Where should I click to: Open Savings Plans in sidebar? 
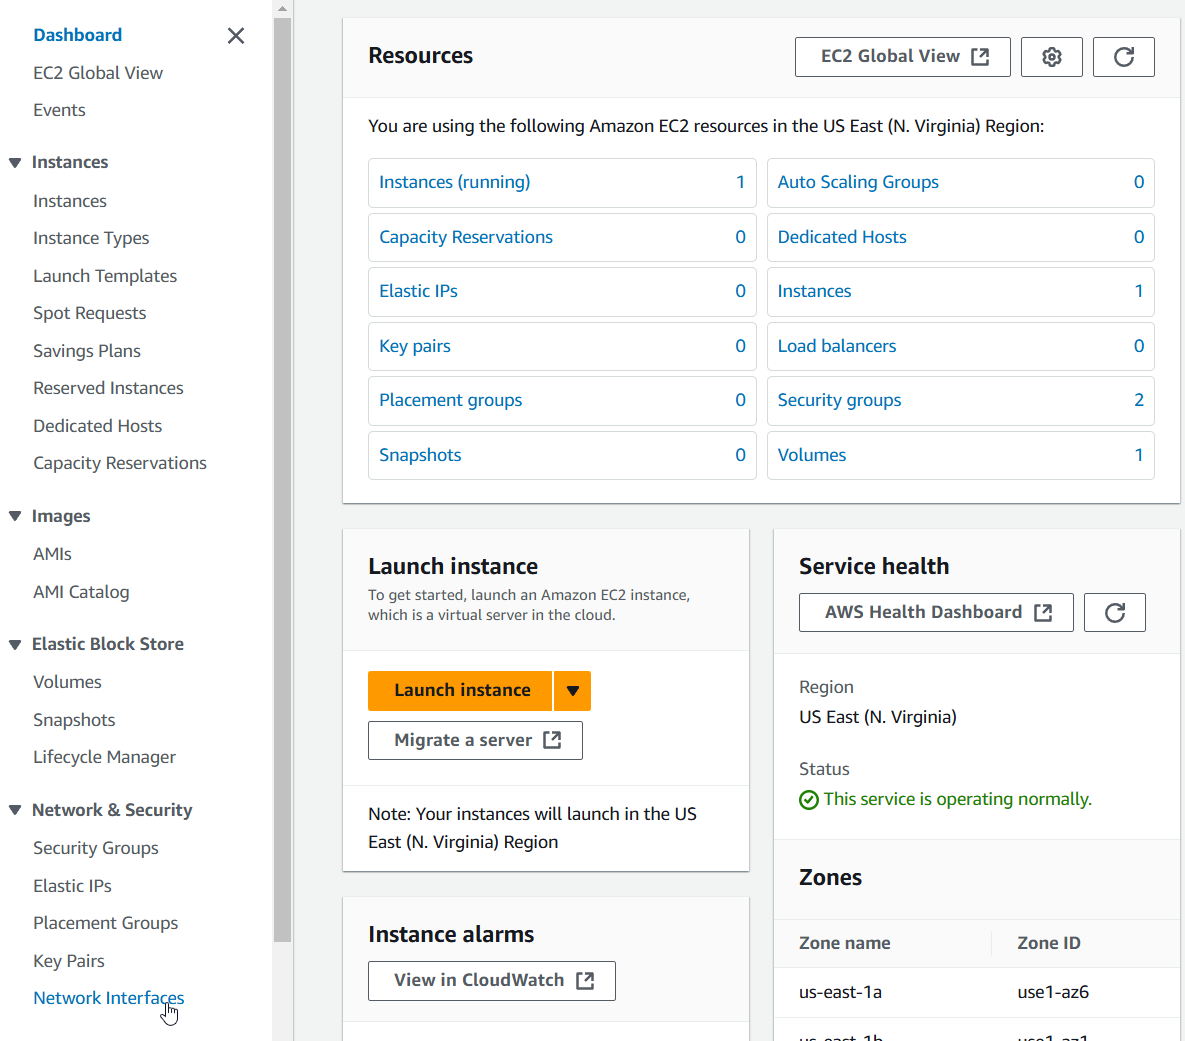tap(87, 351)
